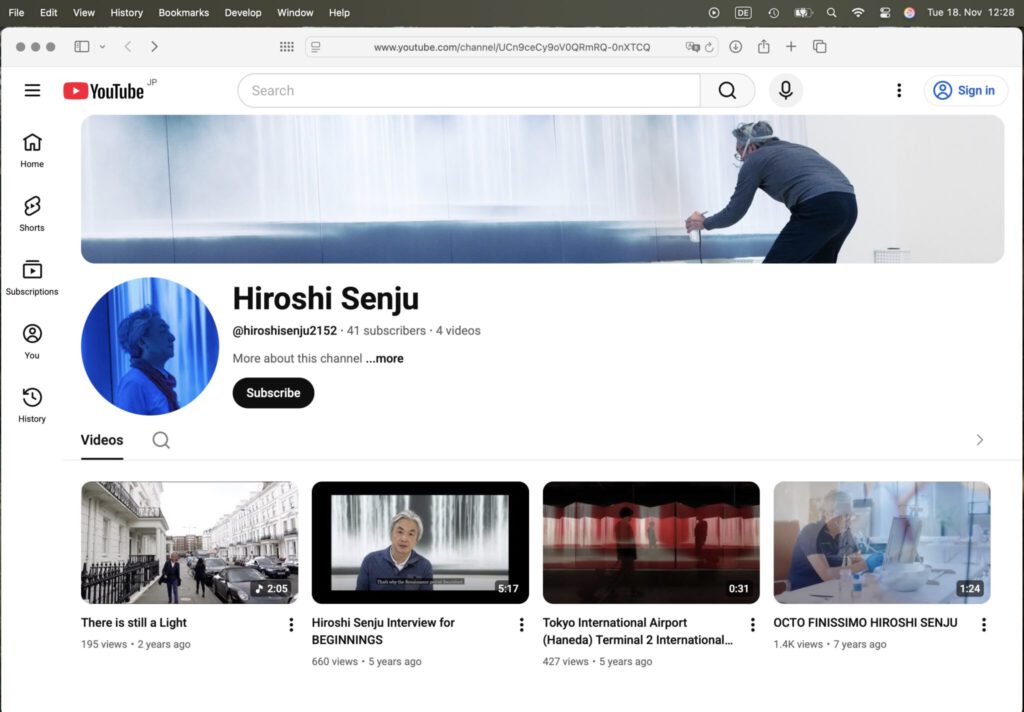Search within channel using magnifier icon
Viewport: 1024px width, 712px height.
[x=161, y=440]
